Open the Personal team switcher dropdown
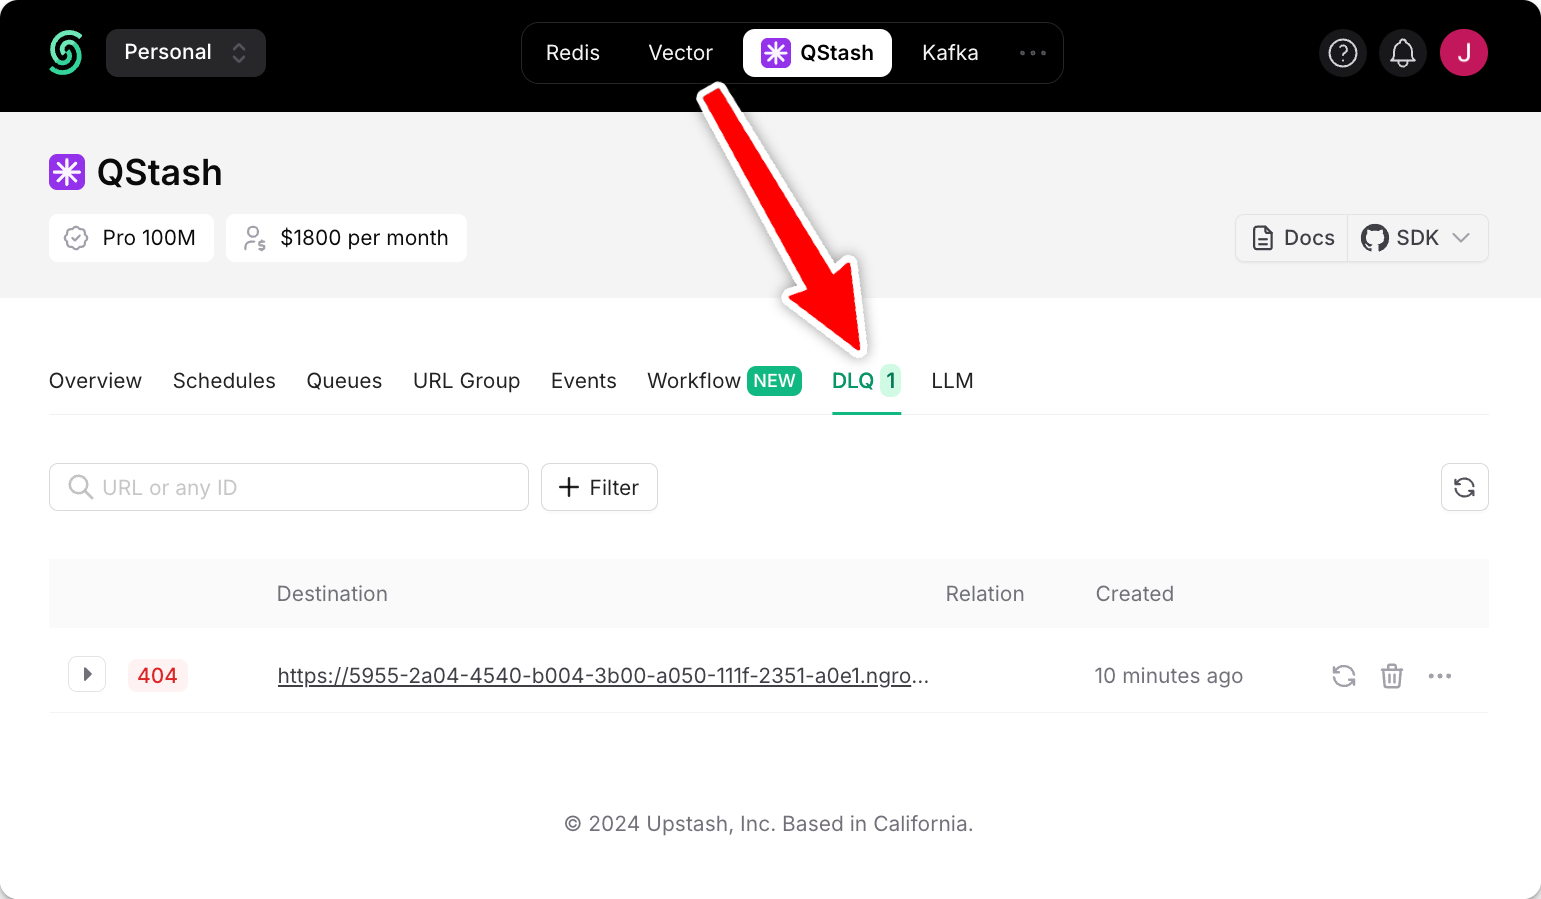The height and width of the screenshot is (899, 1541). [186, 53]
